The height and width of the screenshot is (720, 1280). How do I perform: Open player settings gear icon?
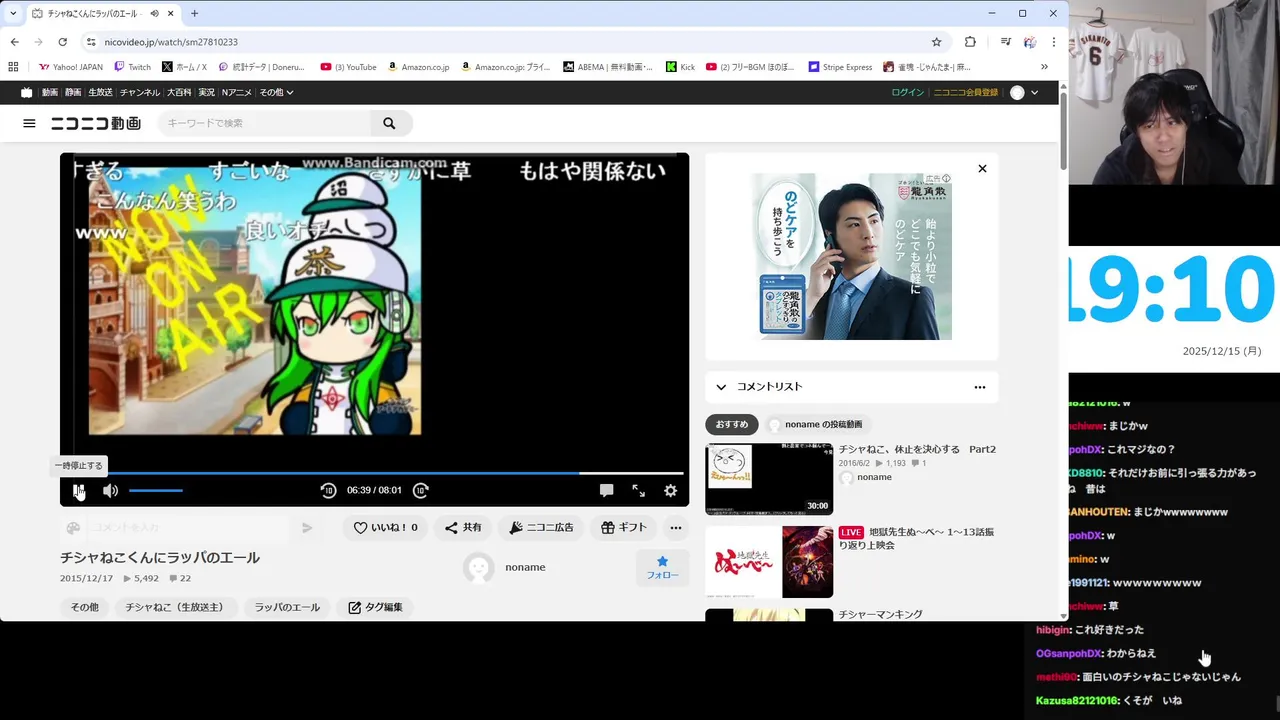[x=670, y=490]
